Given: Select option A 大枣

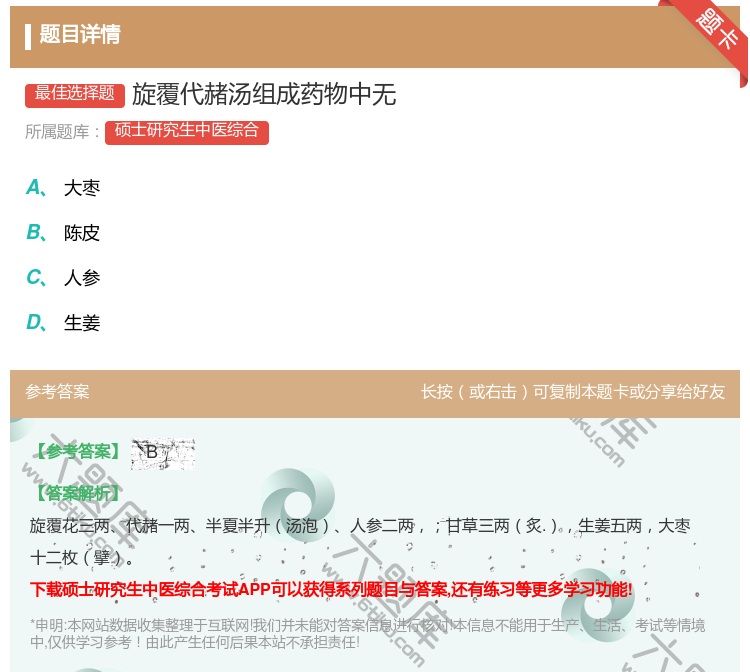Looking at the screenshot, I should pos(81,188).
